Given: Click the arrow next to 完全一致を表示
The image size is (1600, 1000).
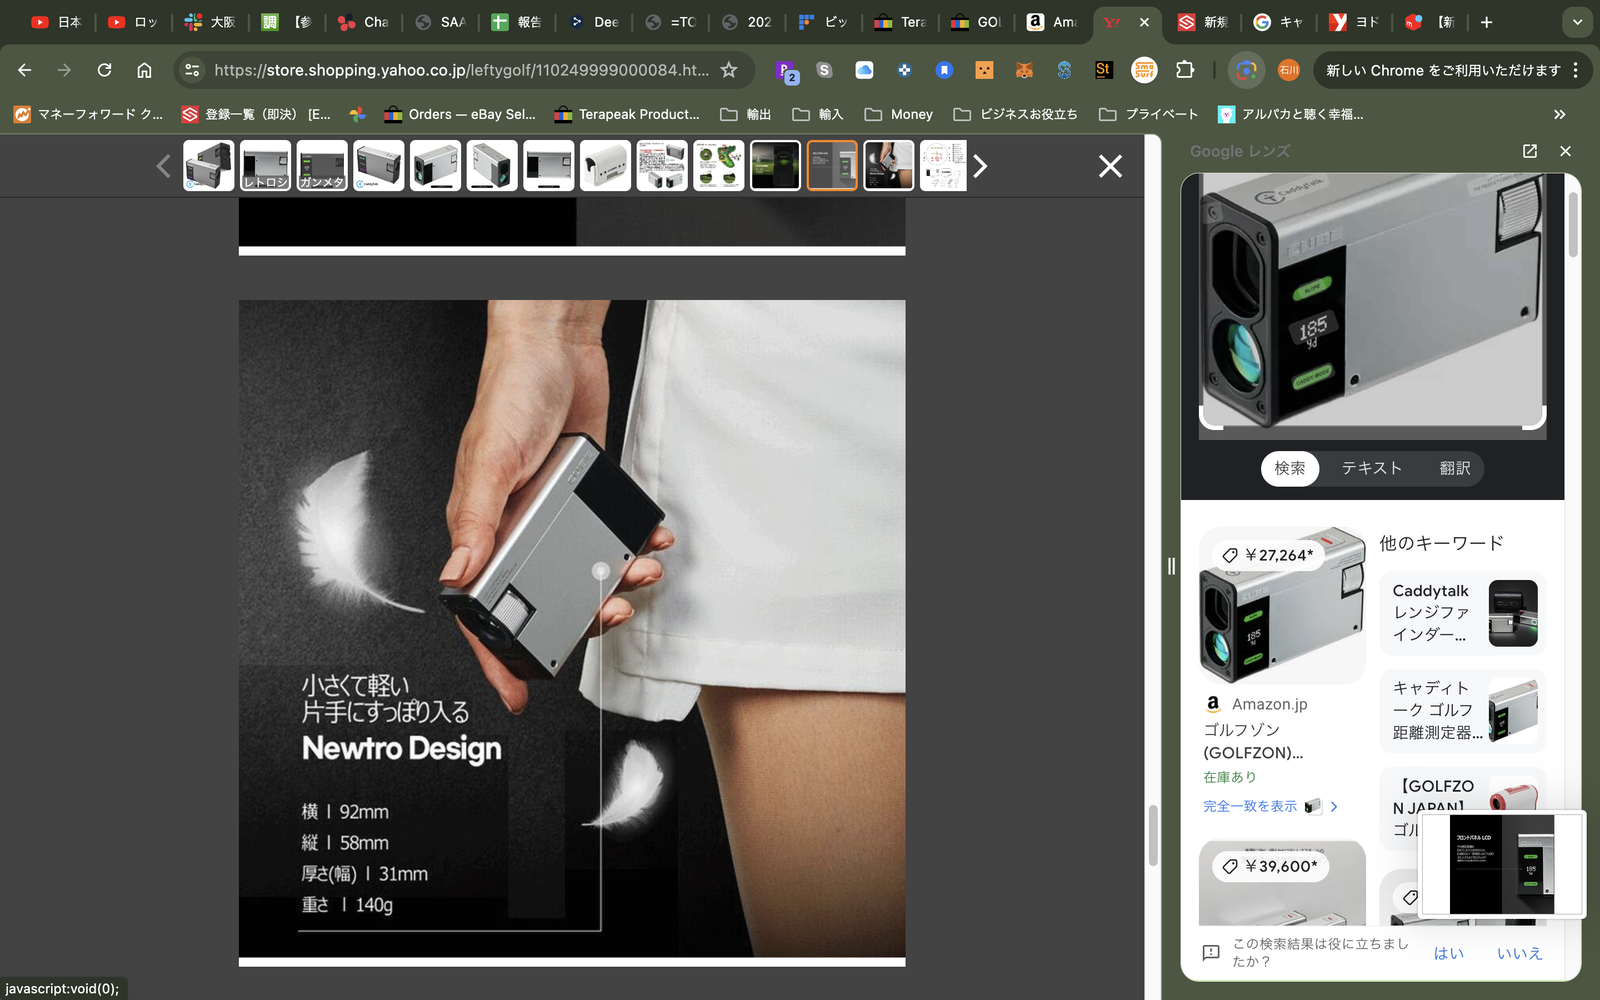Looking at the screenshot, I should (x=1334, y=806).
